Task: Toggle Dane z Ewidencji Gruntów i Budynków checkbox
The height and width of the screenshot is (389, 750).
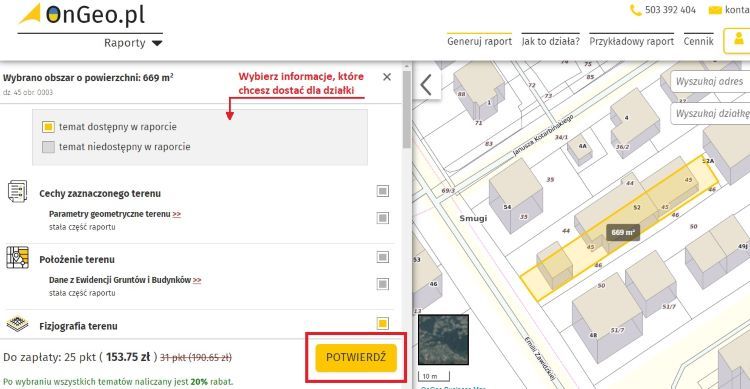Action: tap(383, 284)
